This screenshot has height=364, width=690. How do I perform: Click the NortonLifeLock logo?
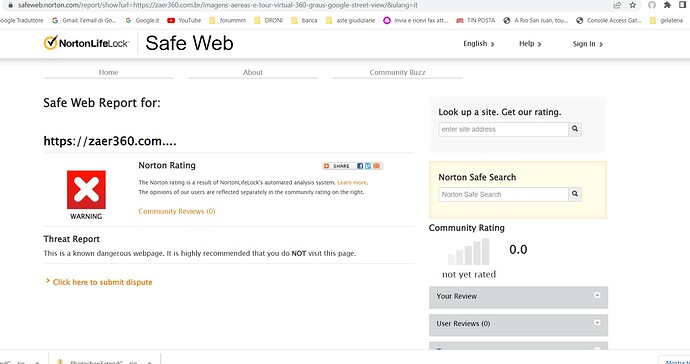click(x=86, y=43)
